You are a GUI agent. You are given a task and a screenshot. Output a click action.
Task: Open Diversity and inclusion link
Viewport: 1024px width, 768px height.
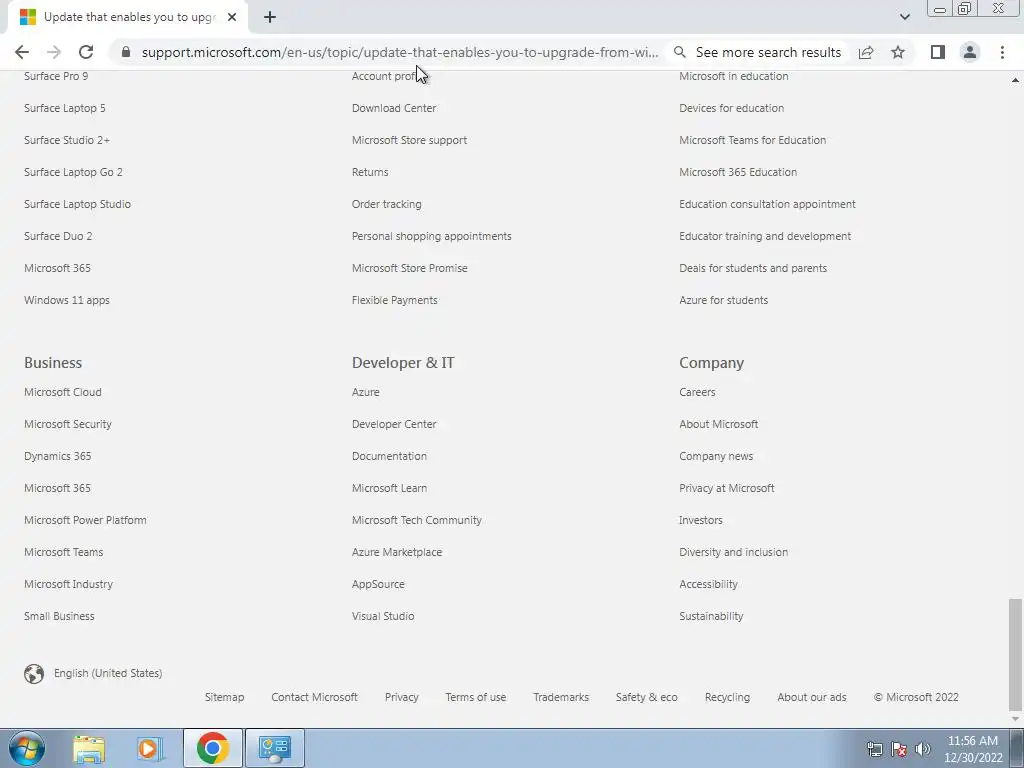pos(733,552)
